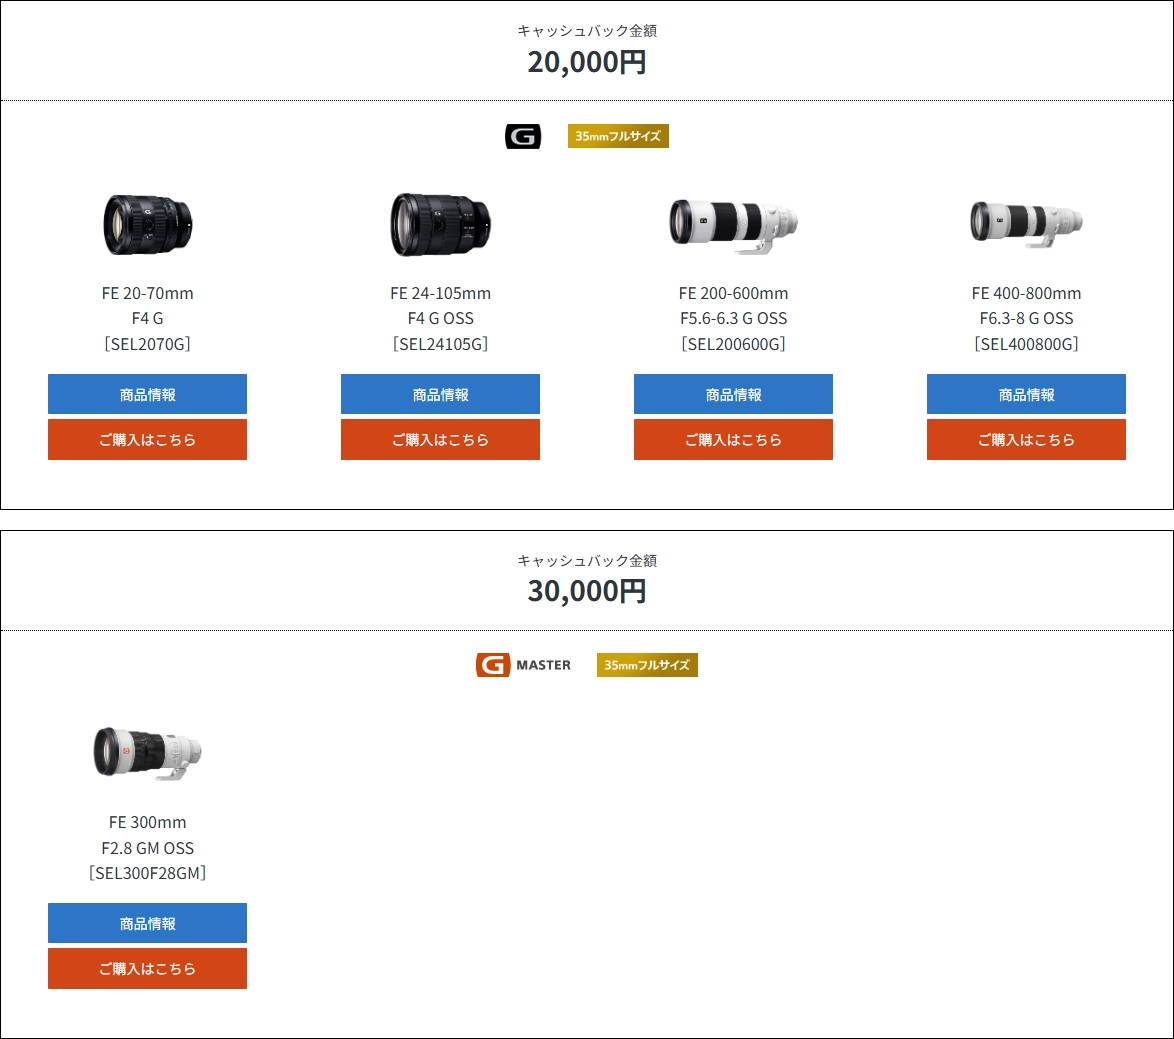Select the FE 400-800mm lens product photo
Image resolution: width=1174 pixels, height=1039 pixels.
(x=1026, y=221)
